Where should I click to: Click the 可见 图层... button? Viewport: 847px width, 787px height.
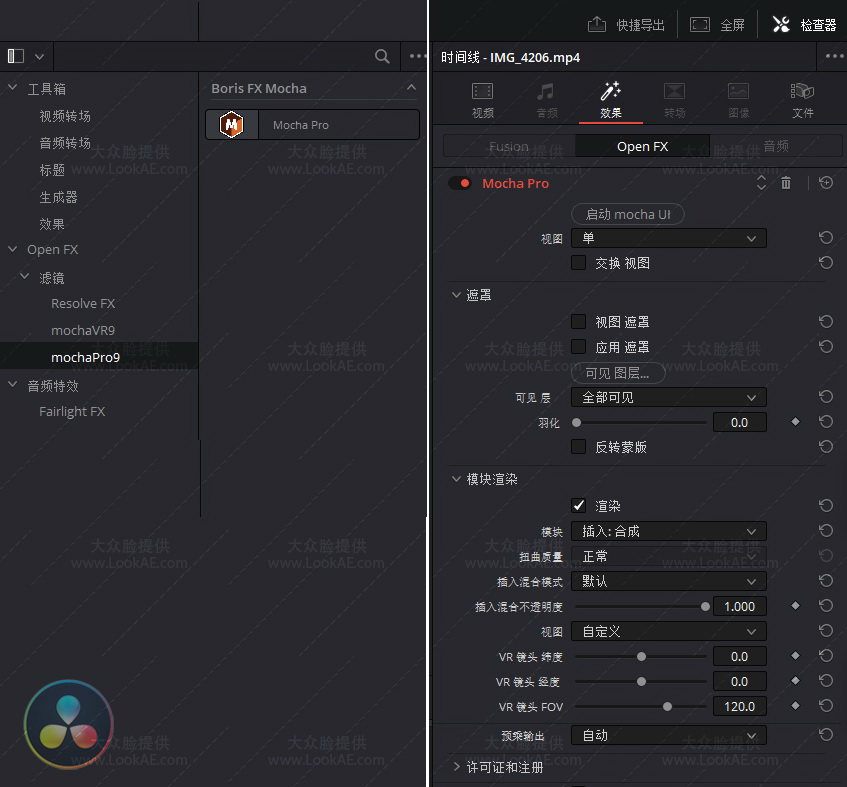pyautogui.click(x=624, y=373)
